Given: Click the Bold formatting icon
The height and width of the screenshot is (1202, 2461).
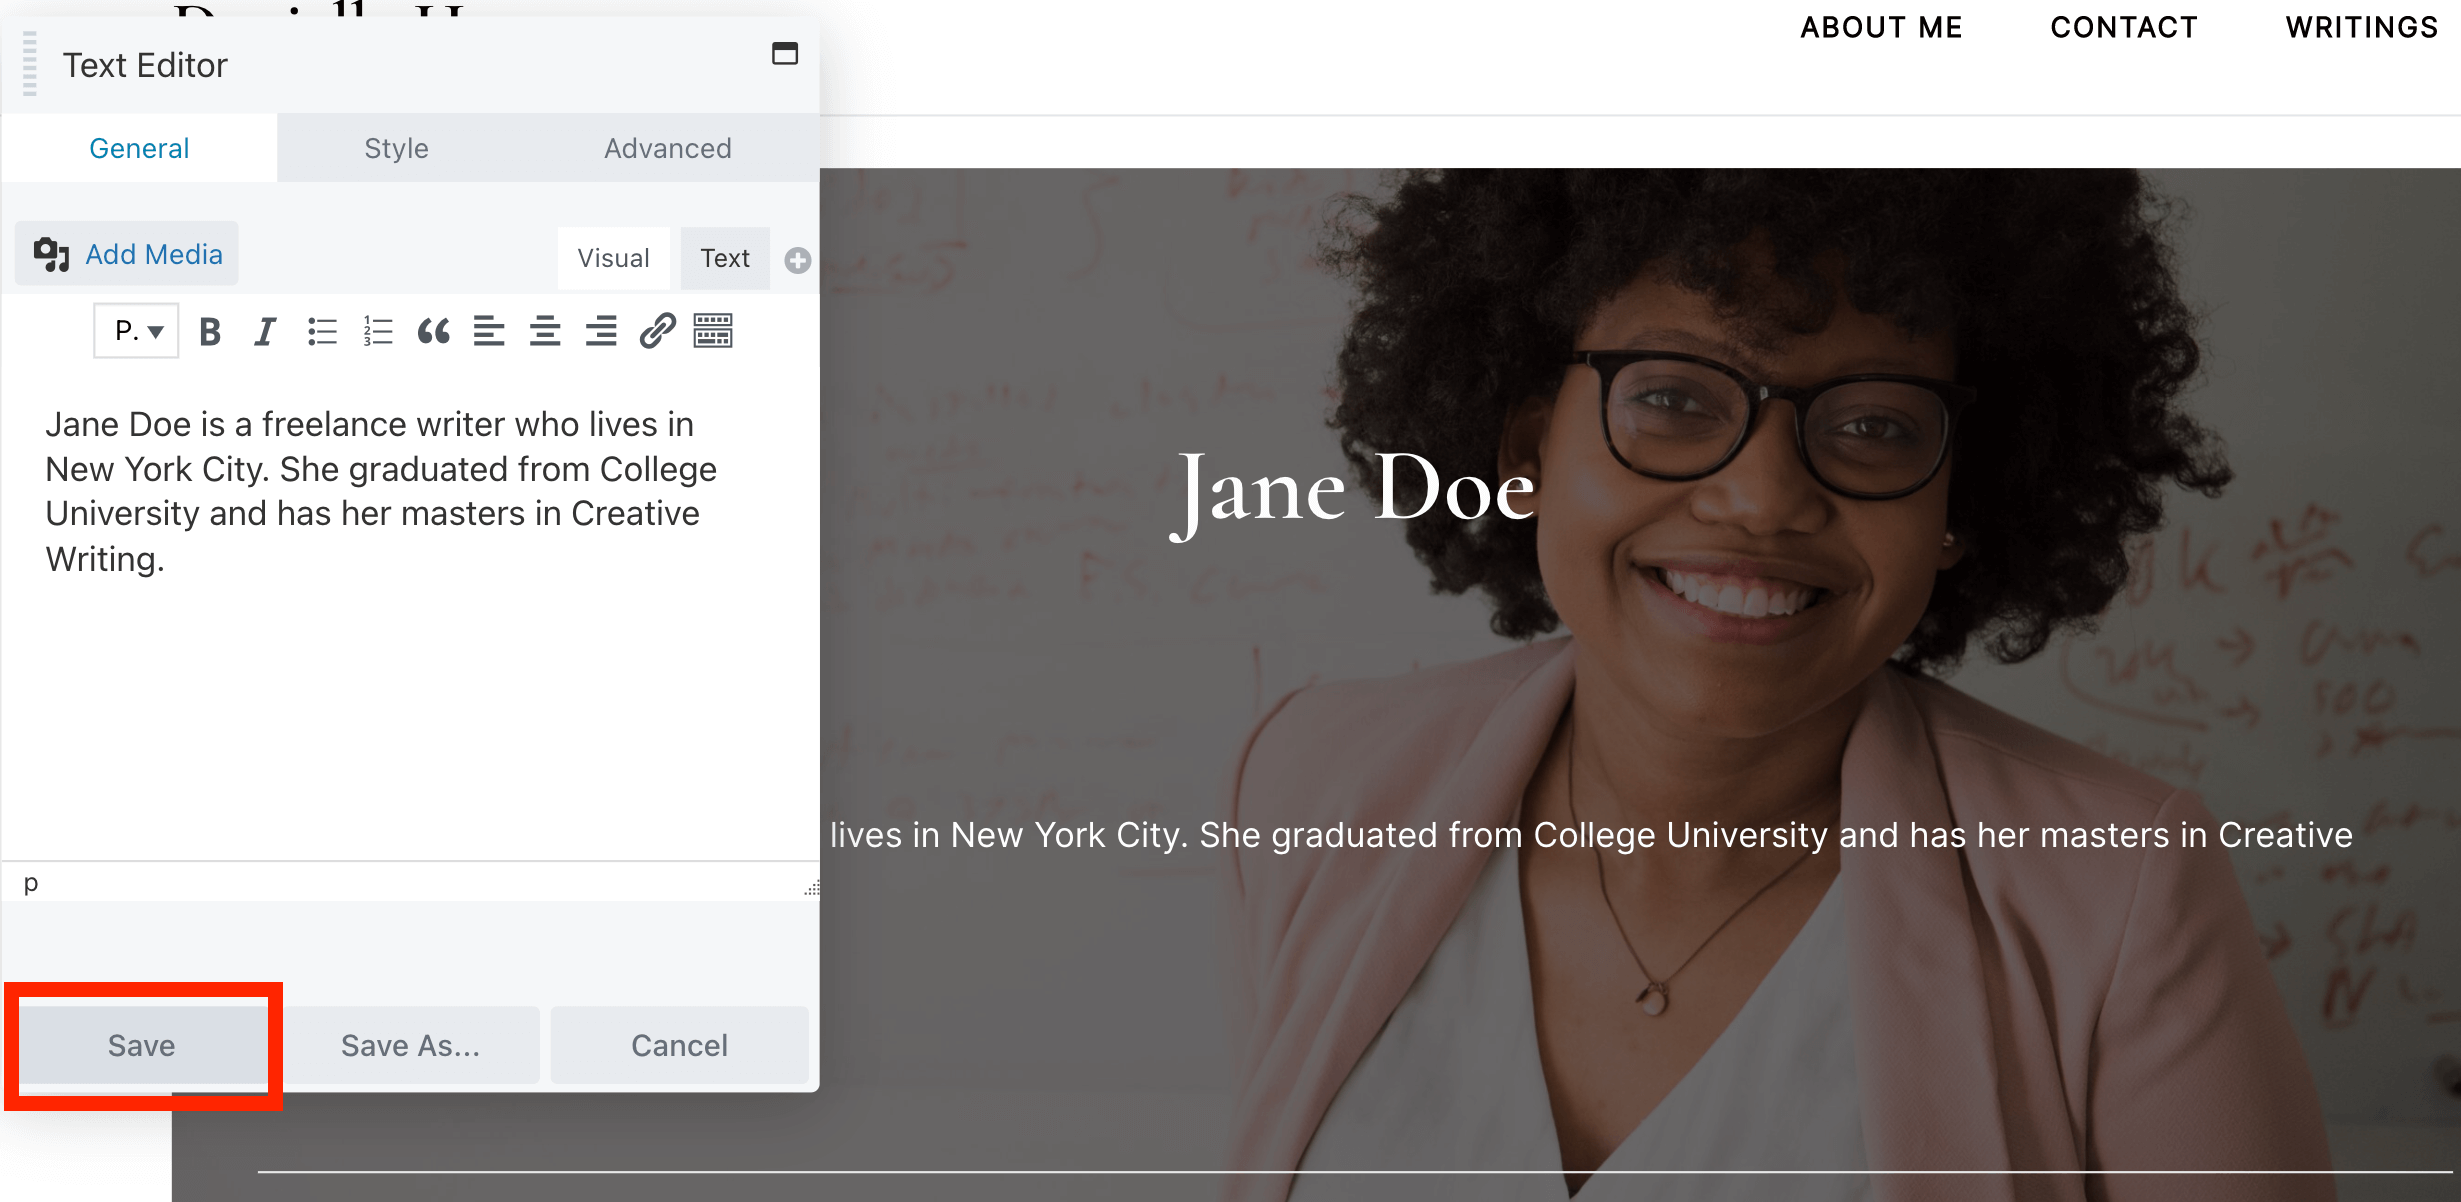Looking at the screenshot, I should [212, 331].
